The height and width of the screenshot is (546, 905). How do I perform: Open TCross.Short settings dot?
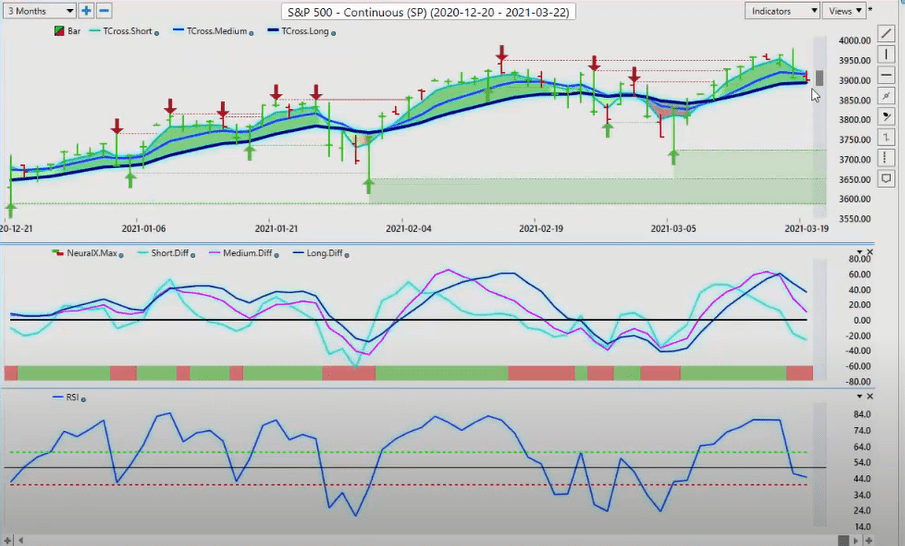point(156,33)
